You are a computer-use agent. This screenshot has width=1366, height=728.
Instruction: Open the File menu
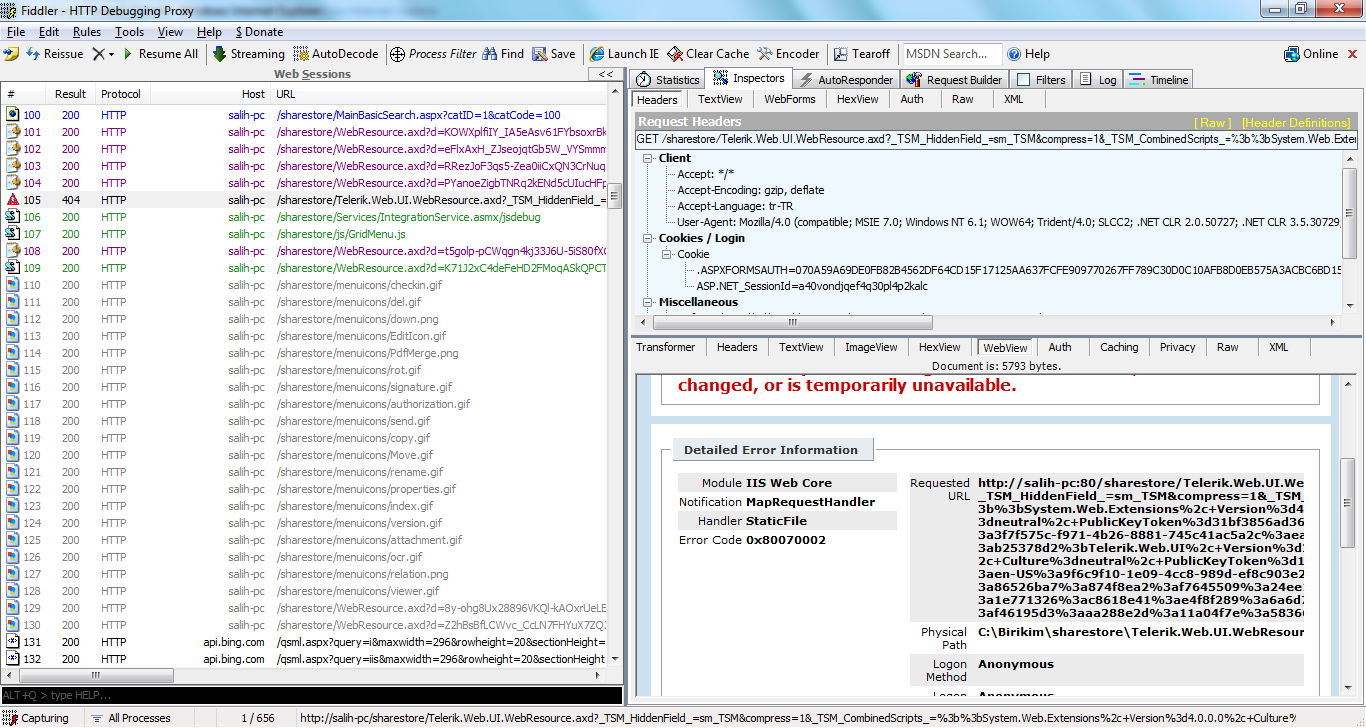pos(16,32)
